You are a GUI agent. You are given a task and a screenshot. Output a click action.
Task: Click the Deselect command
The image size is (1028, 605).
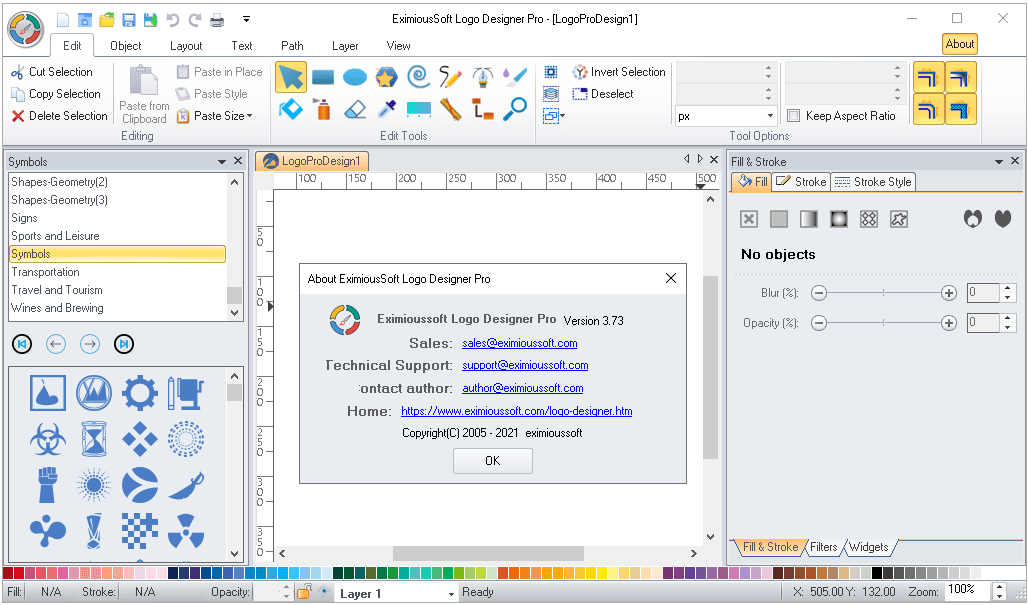click(x=603, y=94)
